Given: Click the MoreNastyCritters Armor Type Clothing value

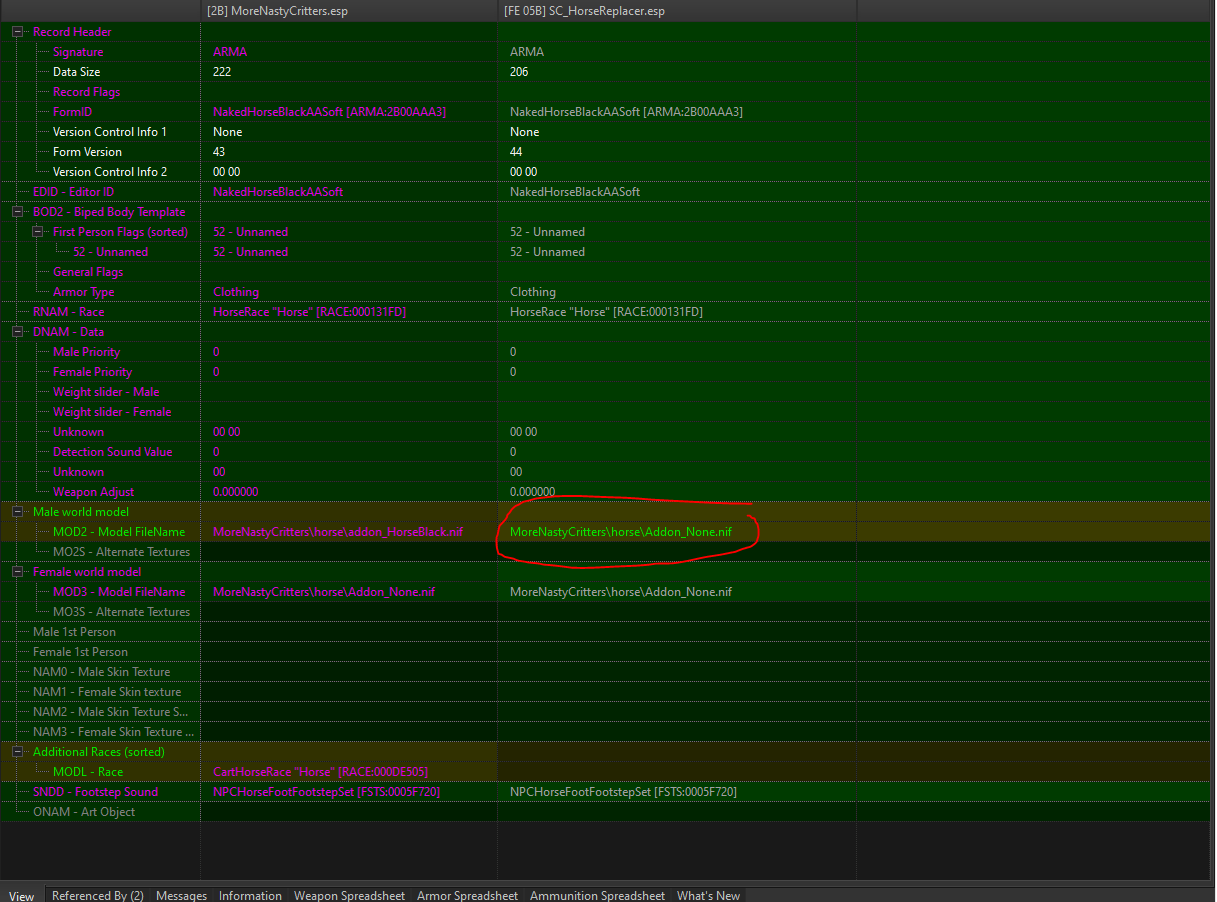Looking at the screenshot, I should tap(236, 292).
